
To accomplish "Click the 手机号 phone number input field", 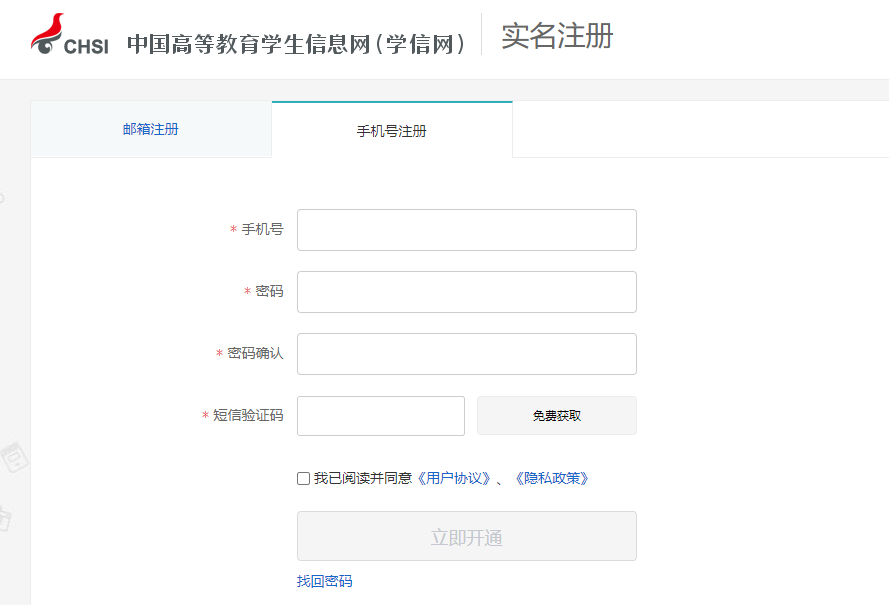I will (x=466, y=229).
